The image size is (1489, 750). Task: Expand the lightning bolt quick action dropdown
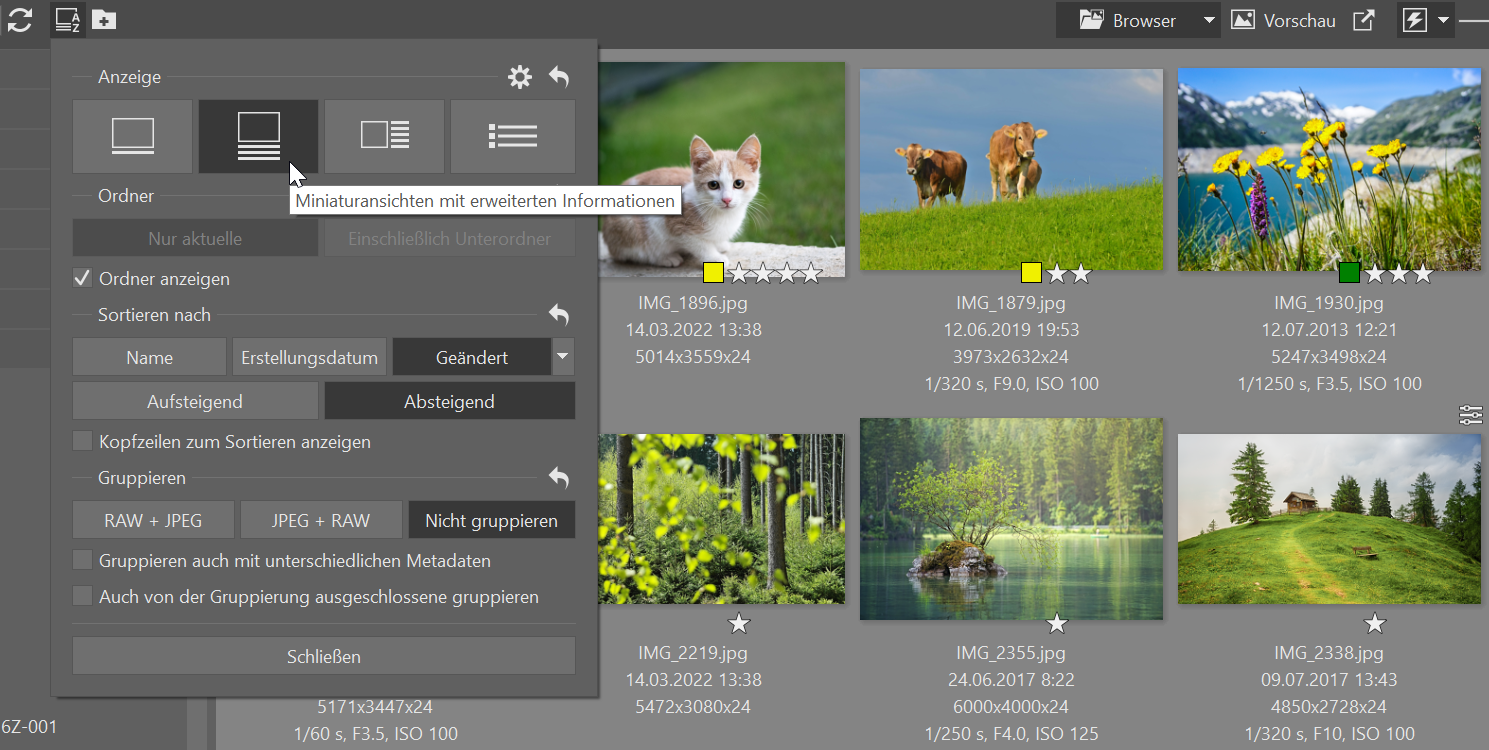1443,20
